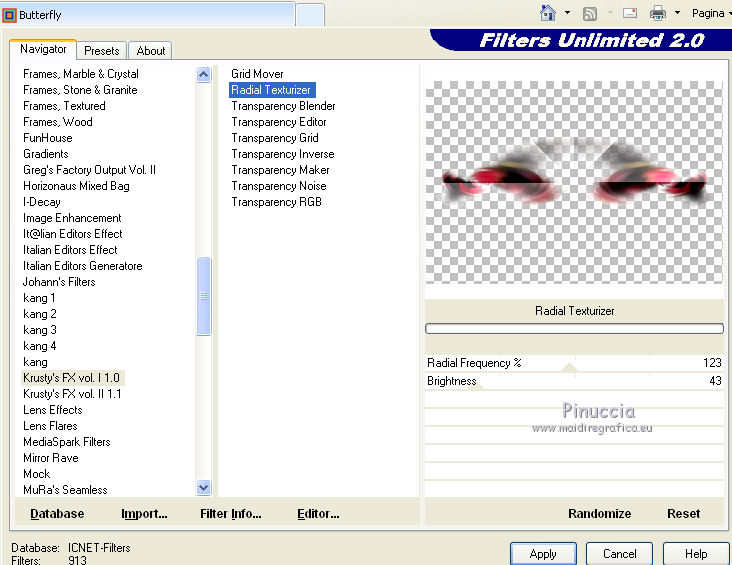Switch to the Navigator tab
The width and height of the screenshot is (732, 565).
(x=43, y=49)
